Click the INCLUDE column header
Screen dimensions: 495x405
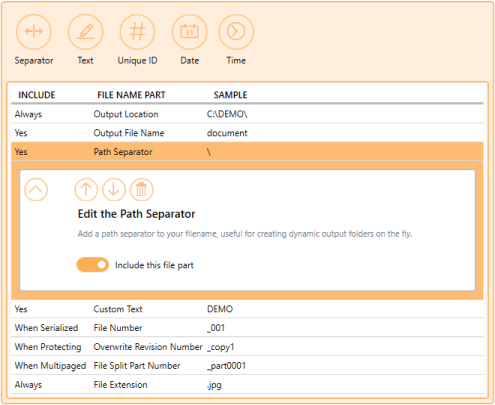click(x=37, y=95)
